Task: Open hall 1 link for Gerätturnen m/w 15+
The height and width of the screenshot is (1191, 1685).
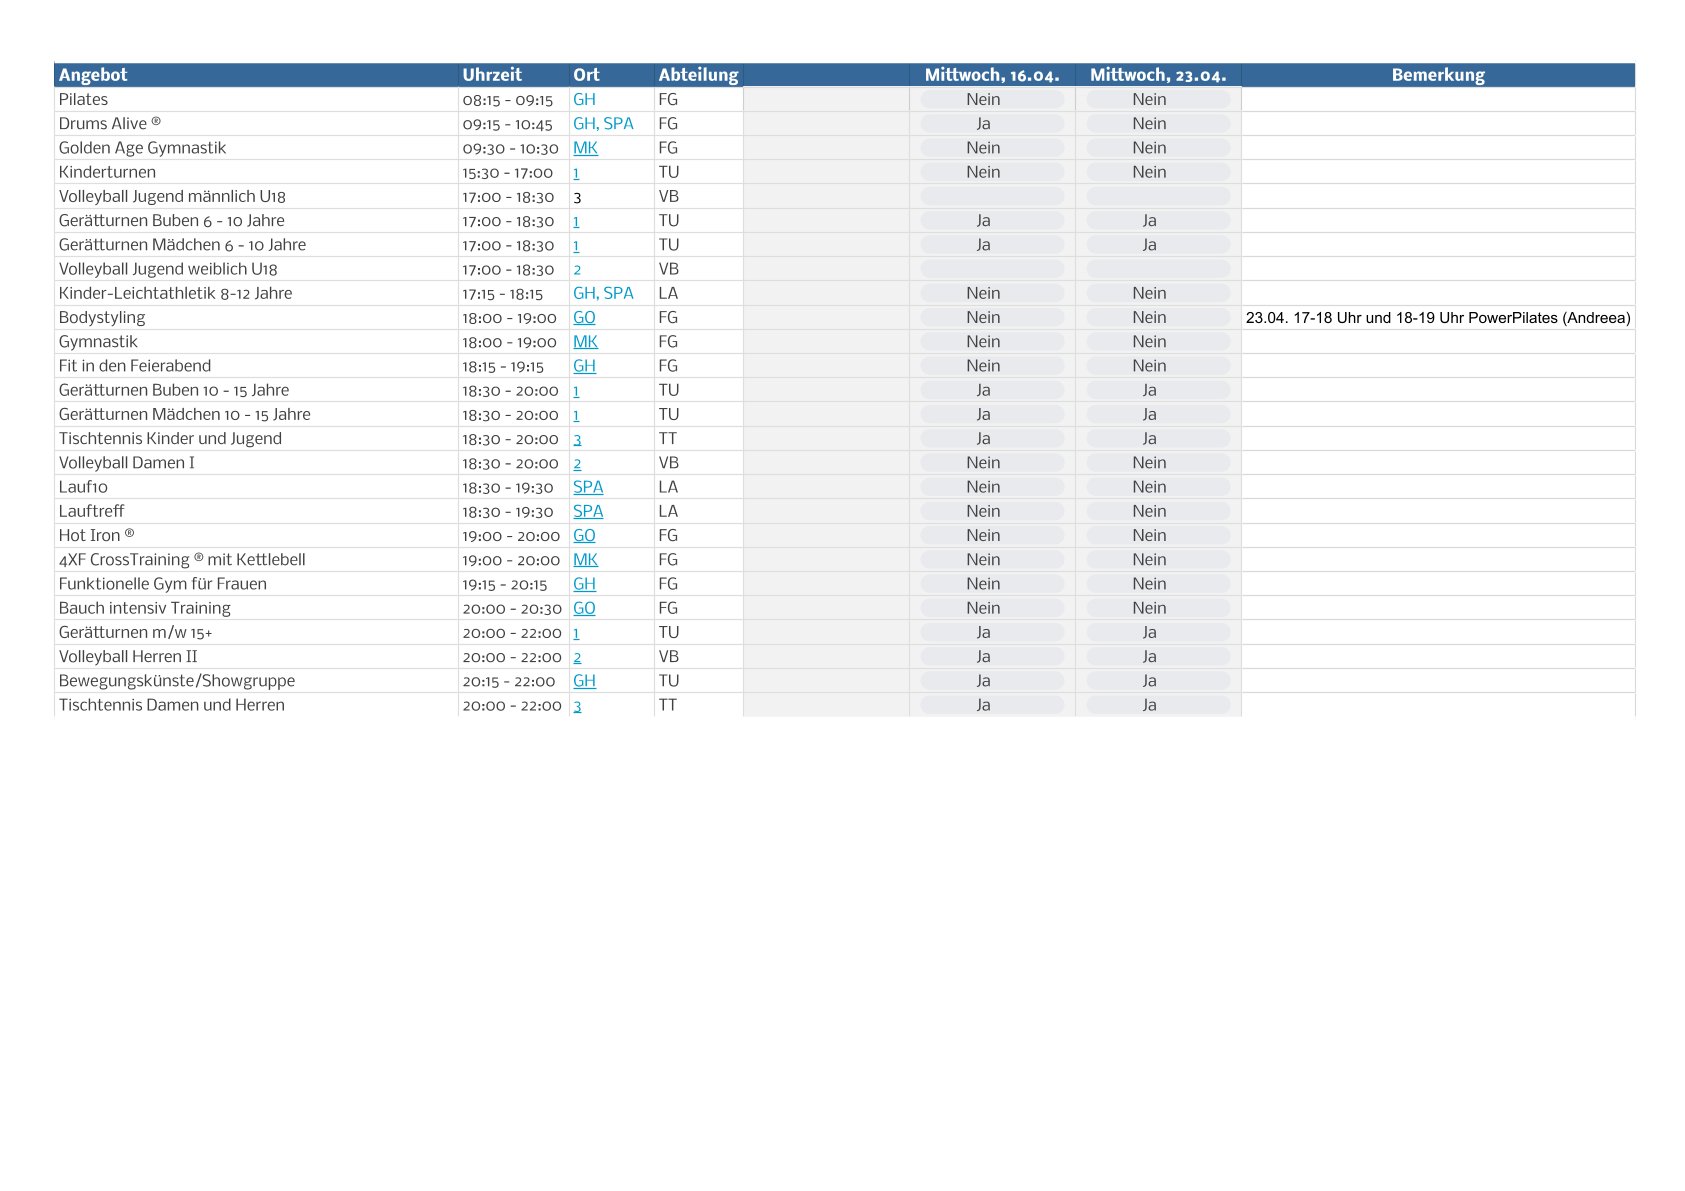Action: pos(576,633)
